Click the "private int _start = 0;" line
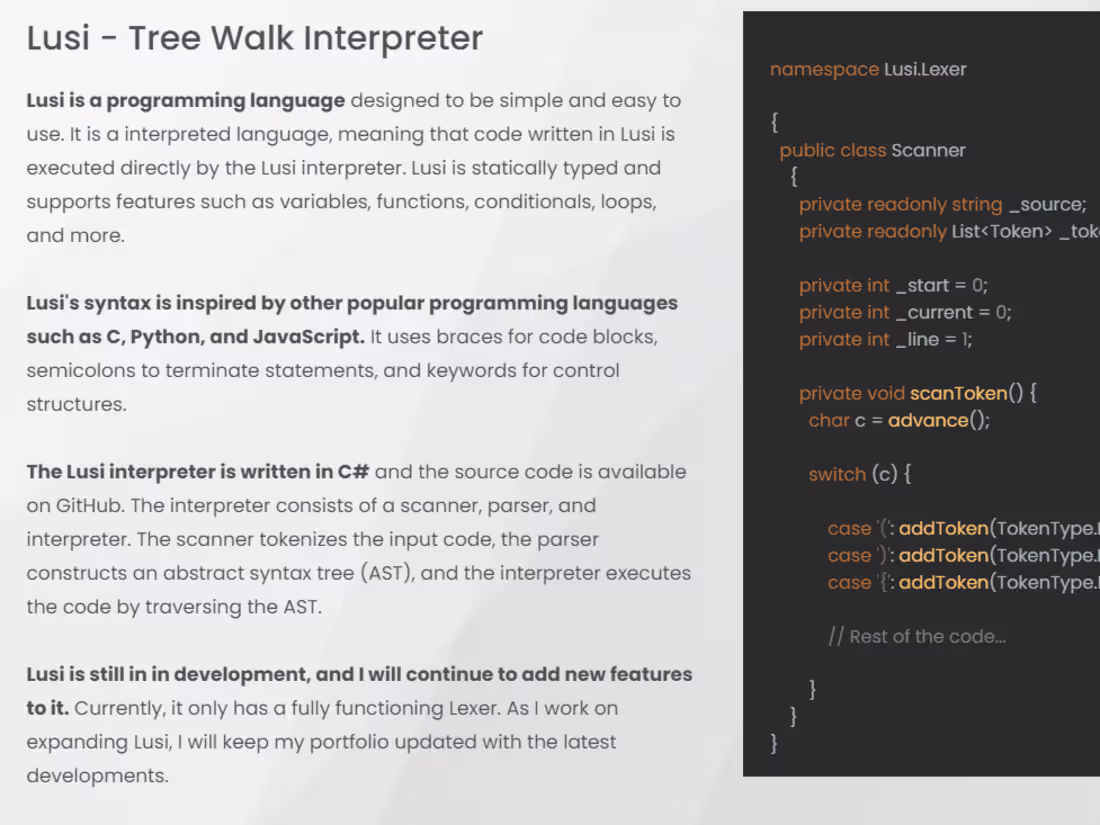 pos(893,286)
